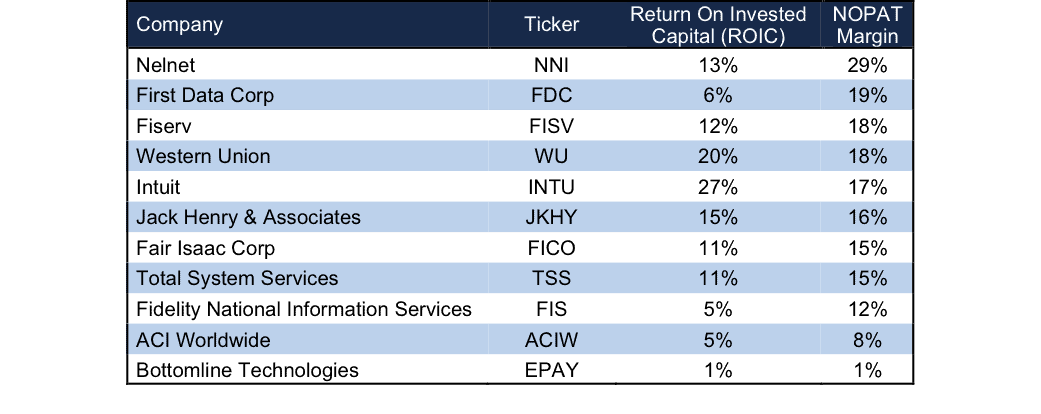1041x414 pixels.
Task: Click Nelnet's 29% NOPAT Margin value
Action: point(868,64)
